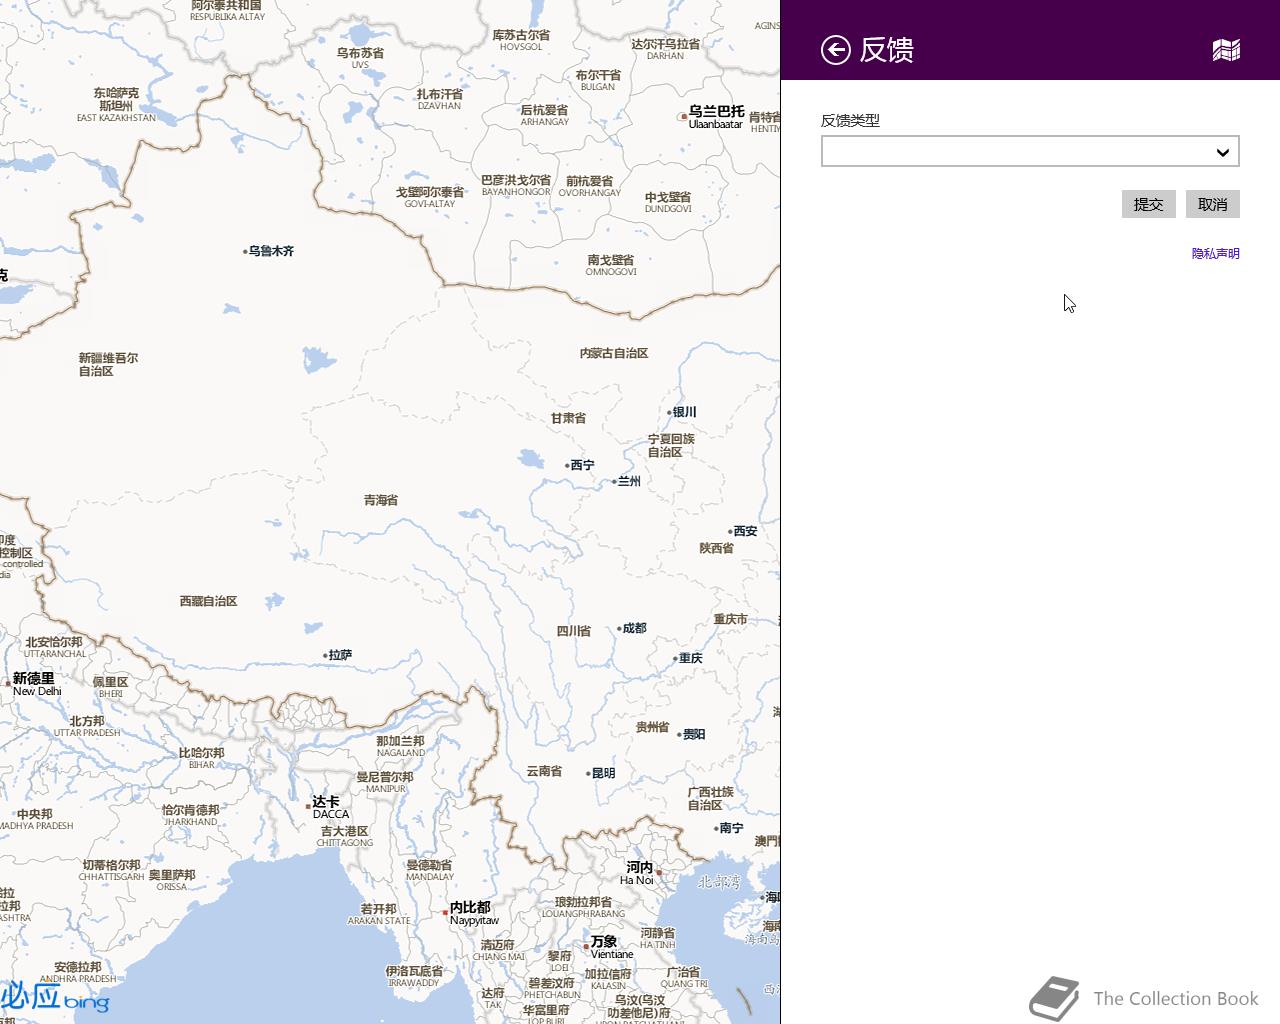This screenshot has width=1280, height=1024.
Task: Click 重庆 city label
Action: tap(689, 658)
